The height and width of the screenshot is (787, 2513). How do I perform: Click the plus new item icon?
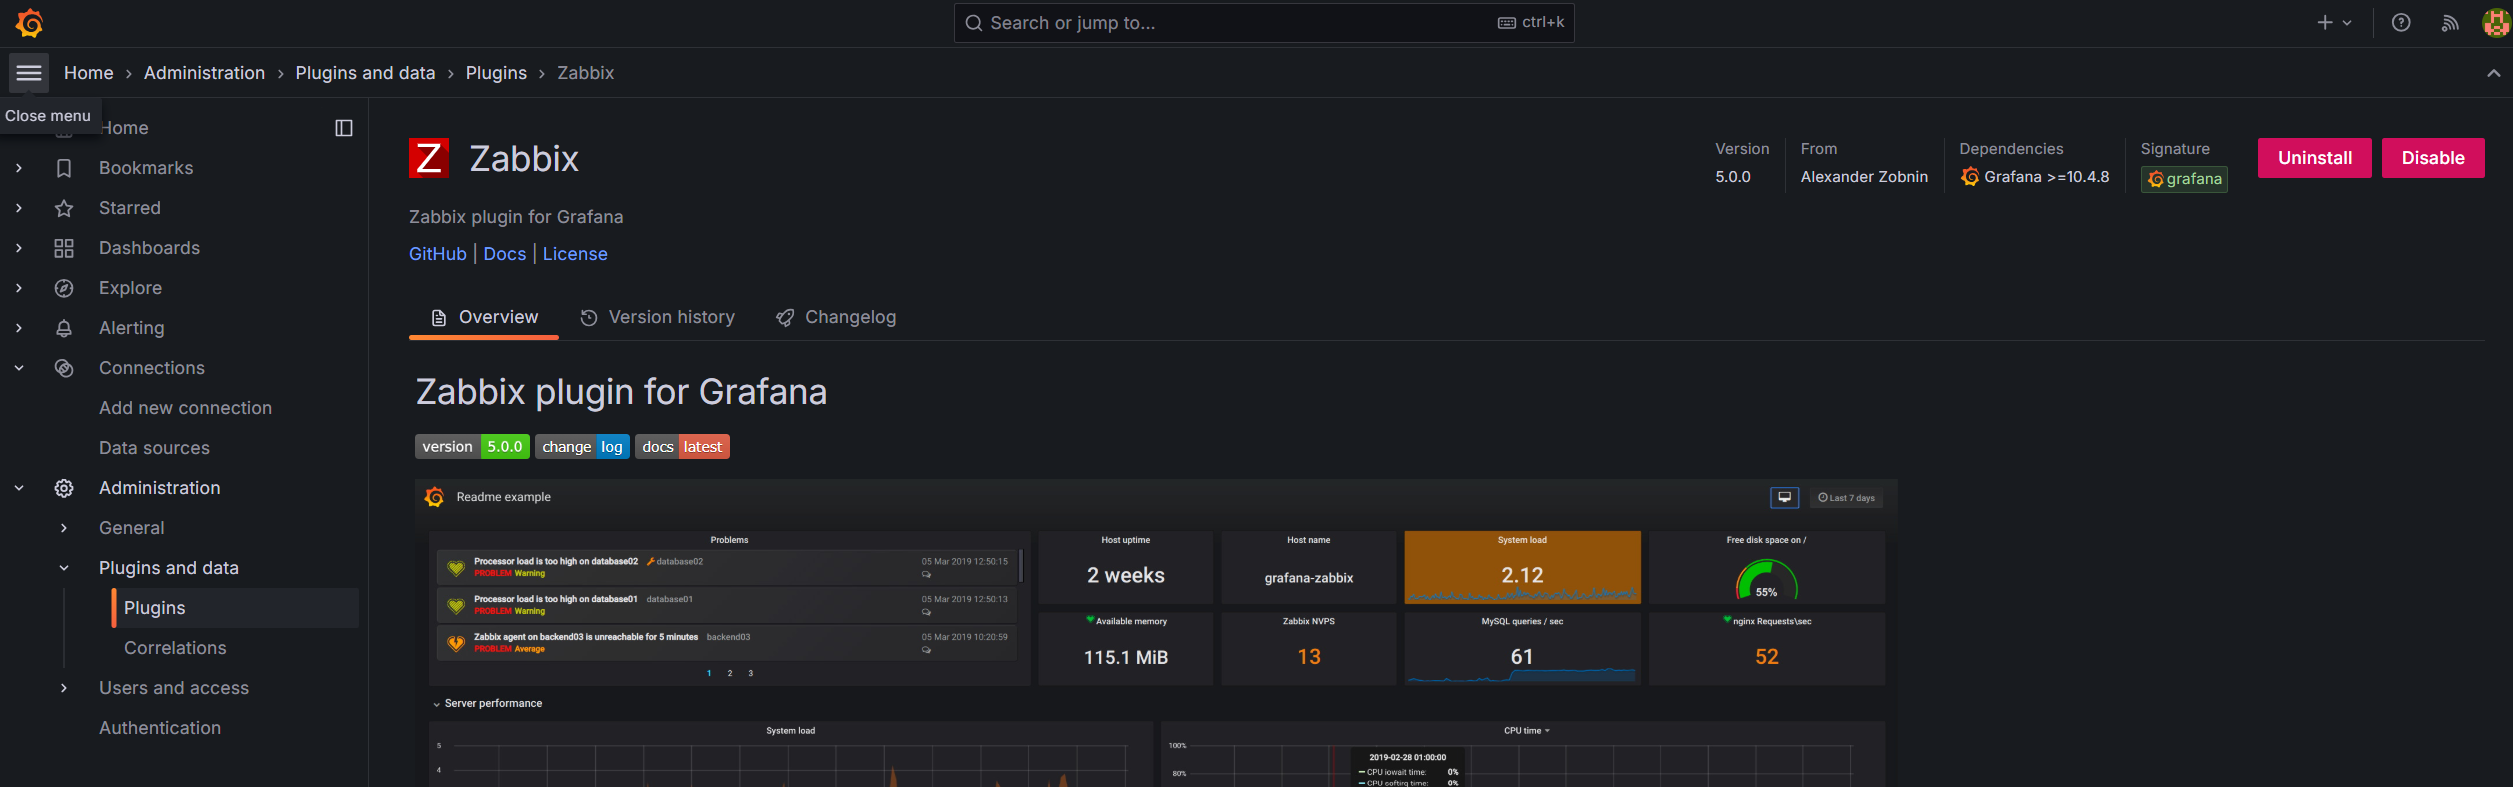[2325, 23]
